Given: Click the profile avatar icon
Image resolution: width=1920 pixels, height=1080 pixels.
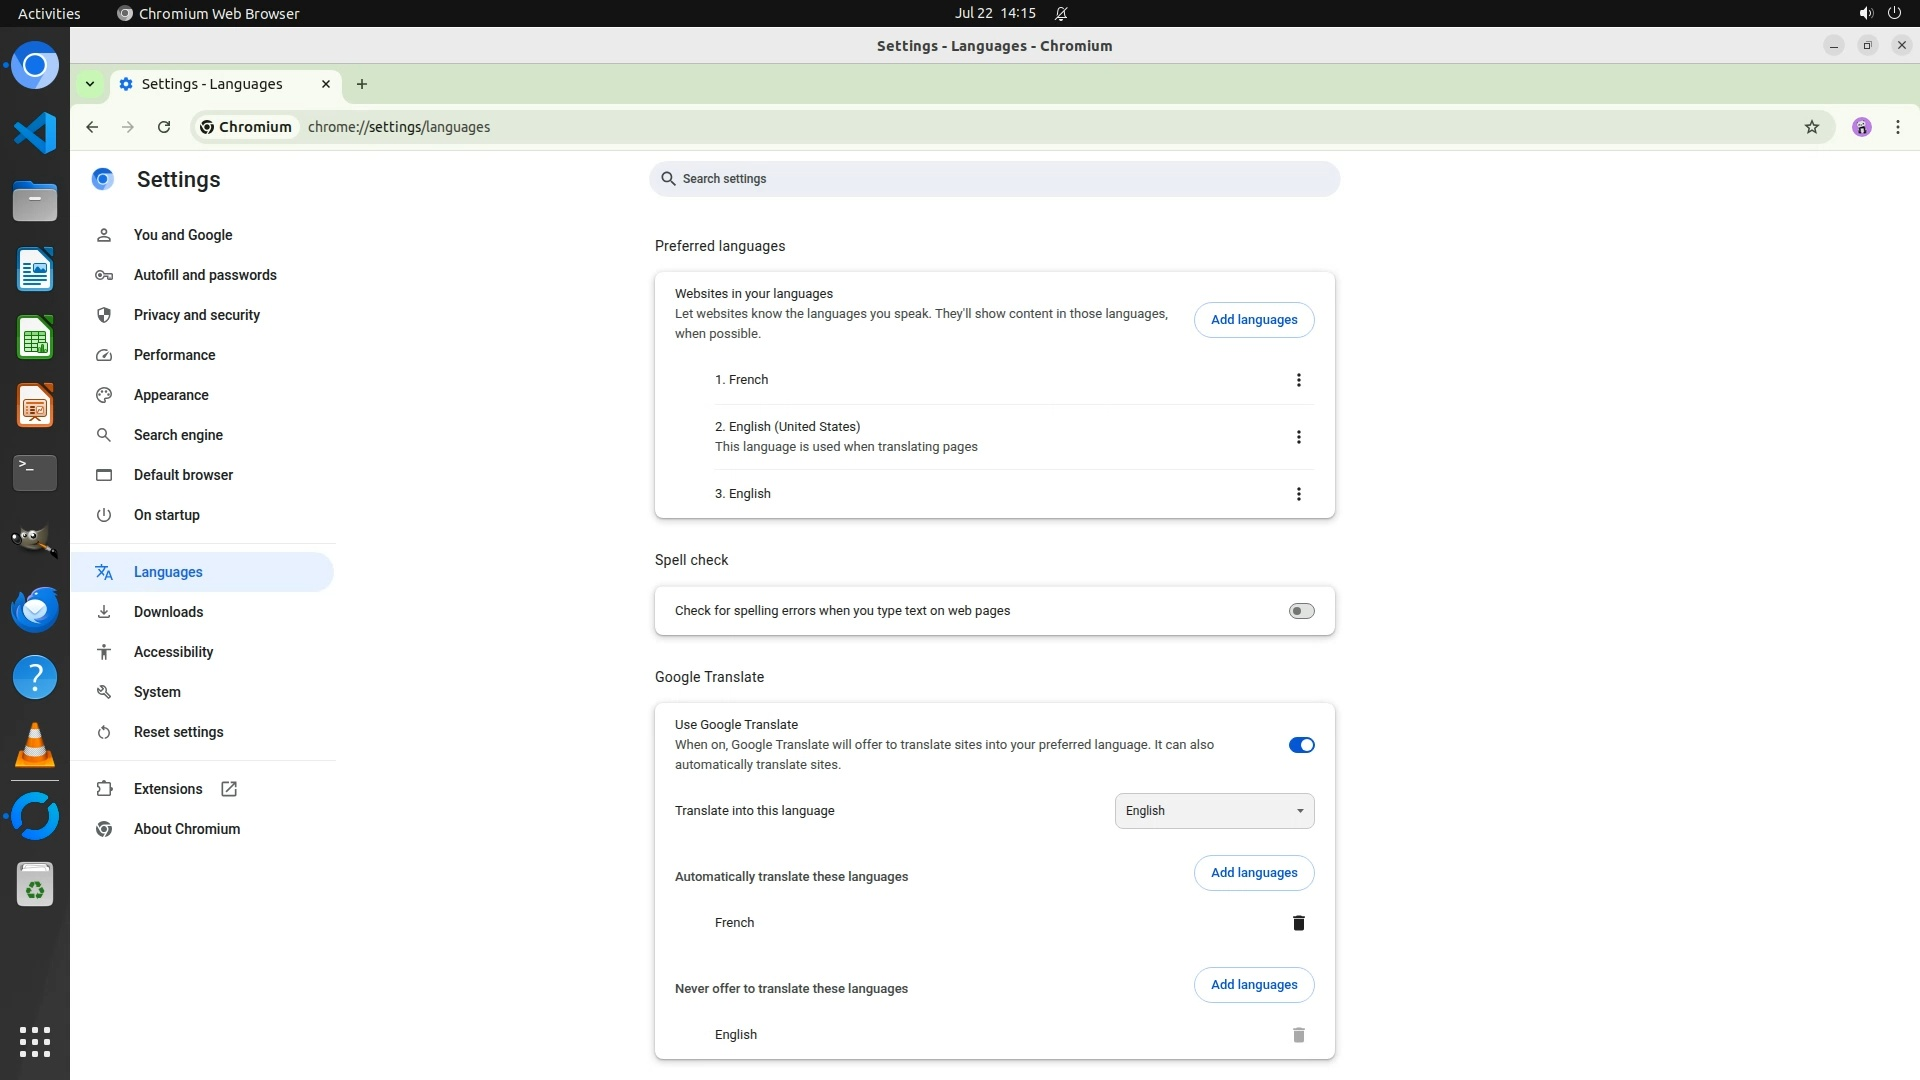Looking at the screenshot, I should click(x=1861, y=127).
